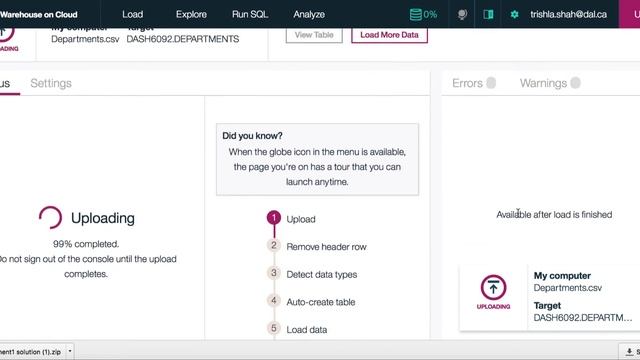Open the settings gear icon
Screen dimensions: 640x360
(514, 14)
